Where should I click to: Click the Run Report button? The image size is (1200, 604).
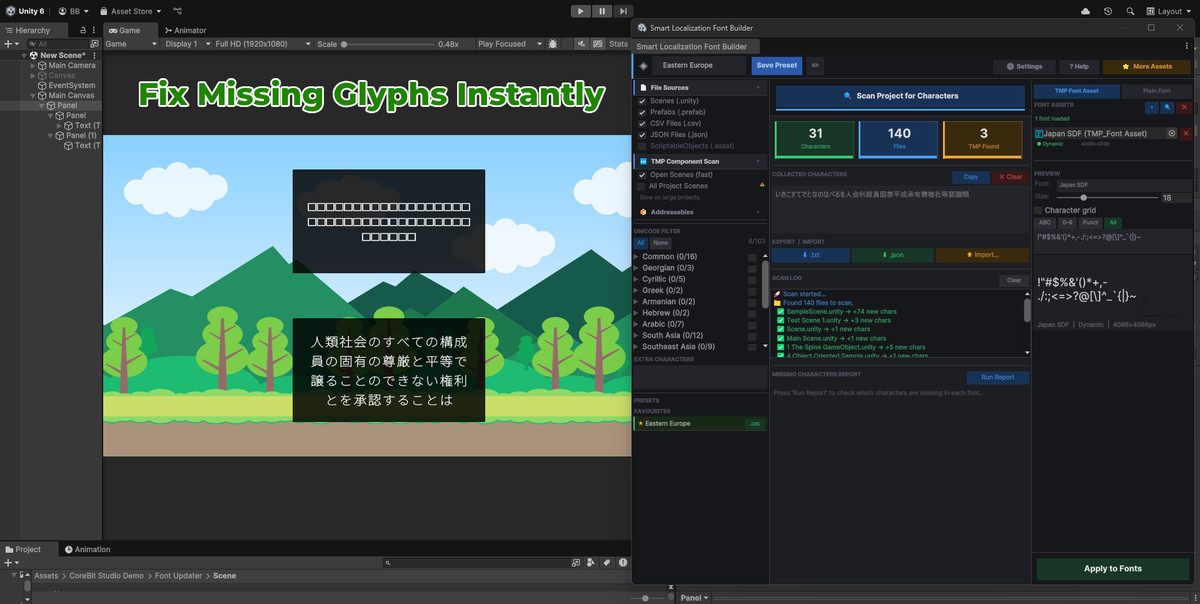[x=998, y=377]
